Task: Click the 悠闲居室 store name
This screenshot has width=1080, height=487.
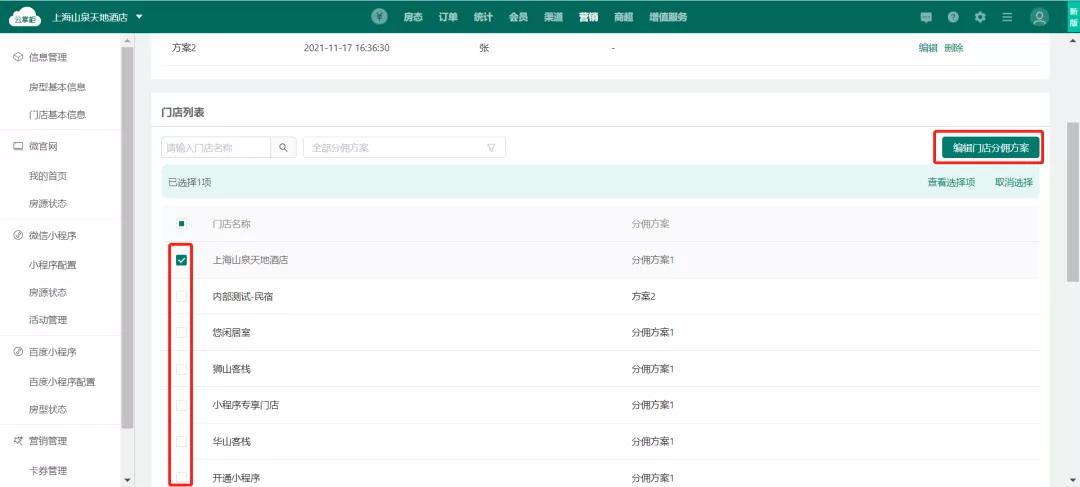Action: [231, 333]
